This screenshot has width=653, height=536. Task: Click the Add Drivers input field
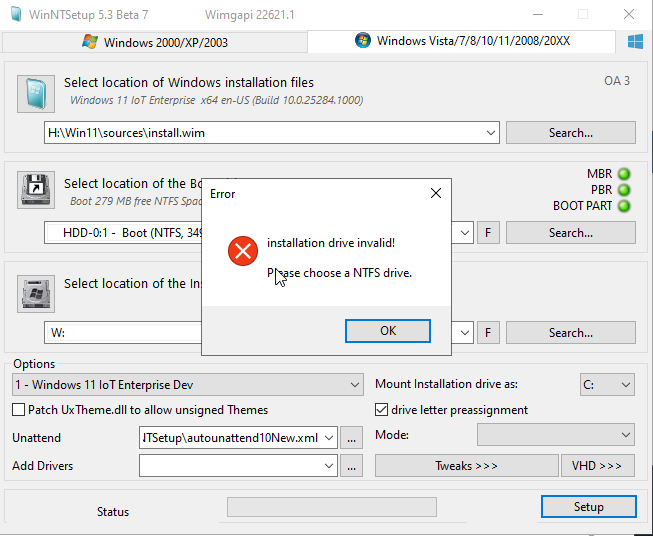pos(238,466)
